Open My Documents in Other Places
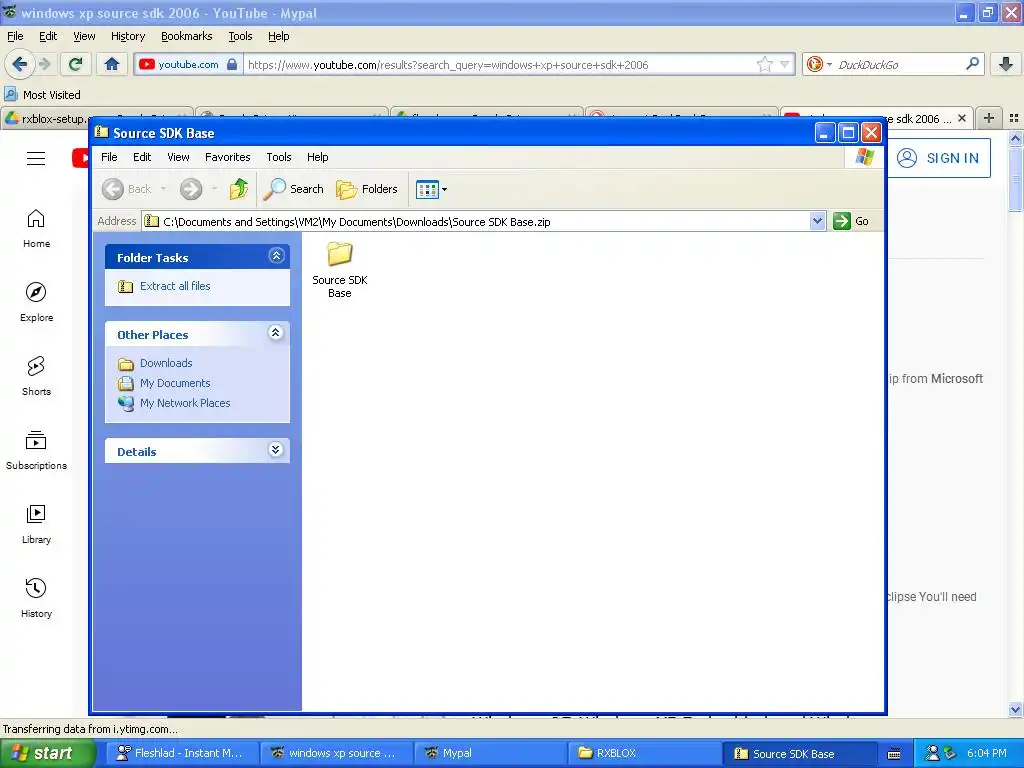The image size is (1024, 768). 175,383
